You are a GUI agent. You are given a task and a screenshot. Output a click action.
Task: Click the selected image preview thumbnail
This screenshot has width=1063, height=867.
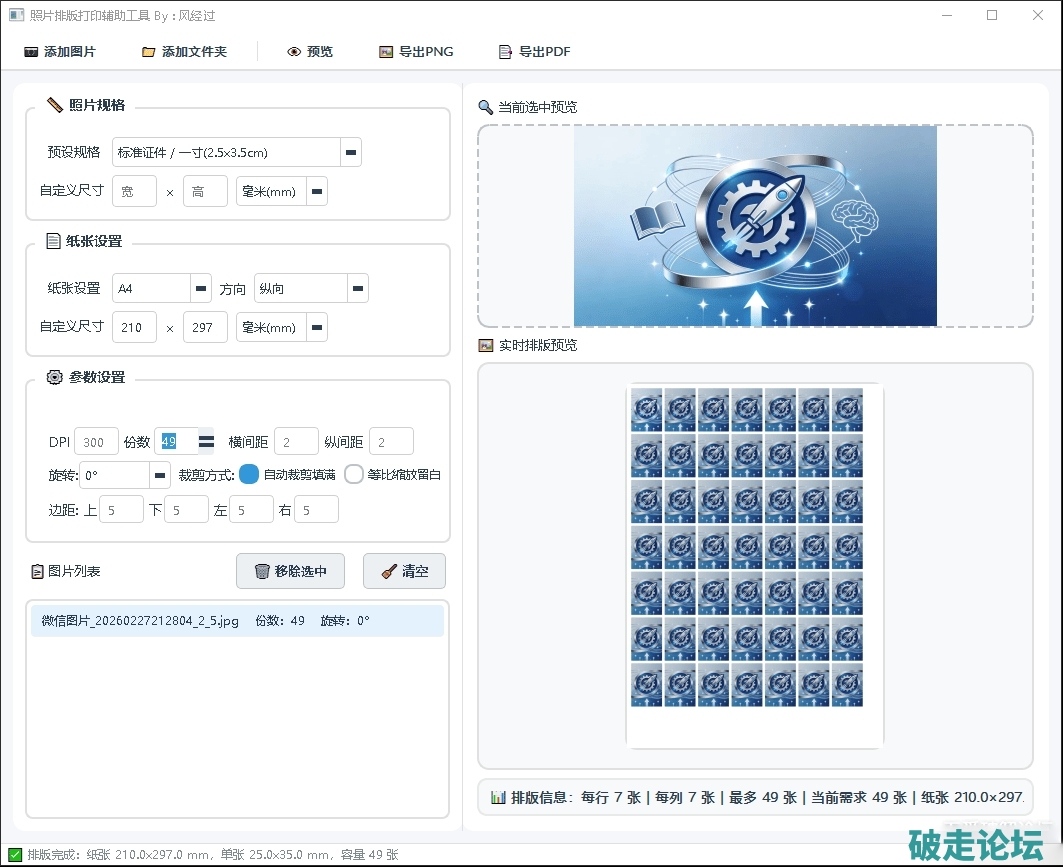[x=755, y=226]
